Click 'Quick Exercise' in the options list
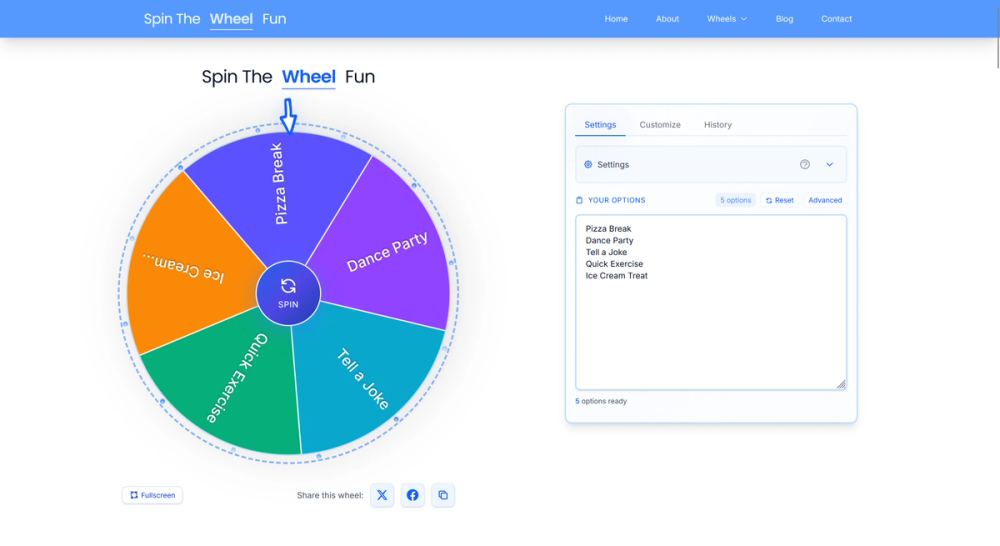1000x546 pixels. [x=614, y=264]
